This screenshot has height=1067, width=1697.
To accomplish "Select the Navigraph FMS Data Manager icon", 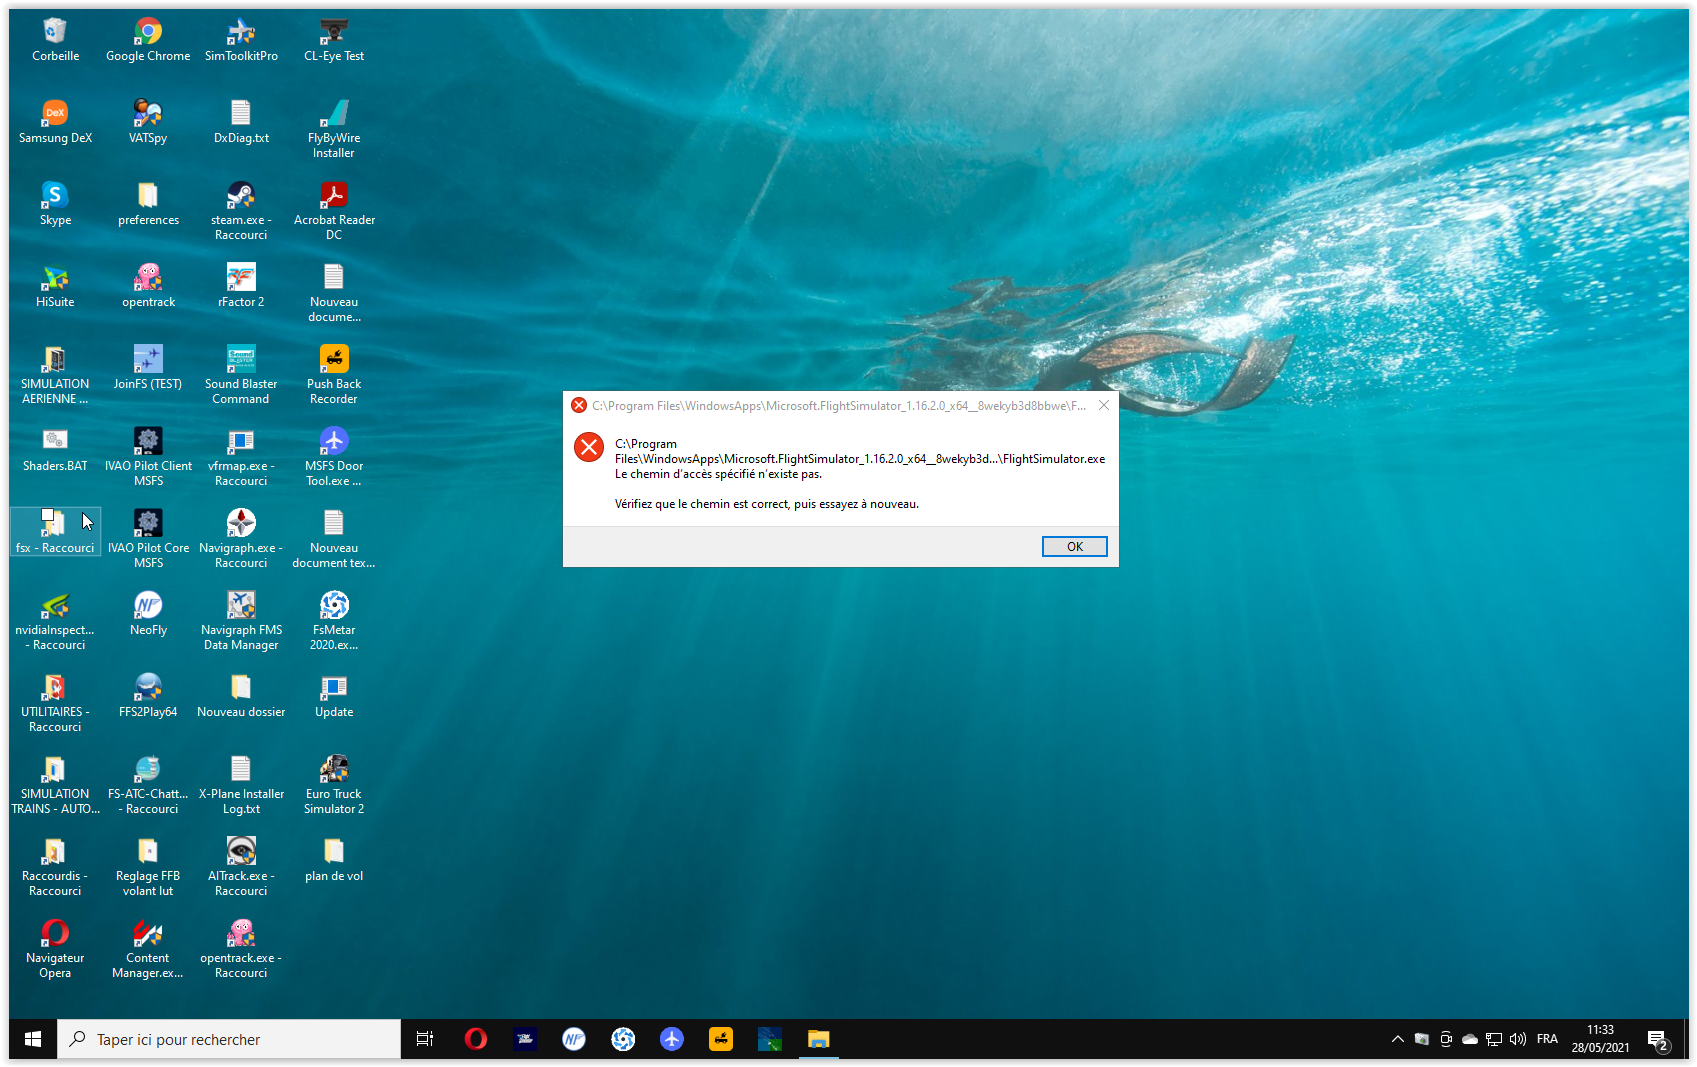I will [241, 621].
